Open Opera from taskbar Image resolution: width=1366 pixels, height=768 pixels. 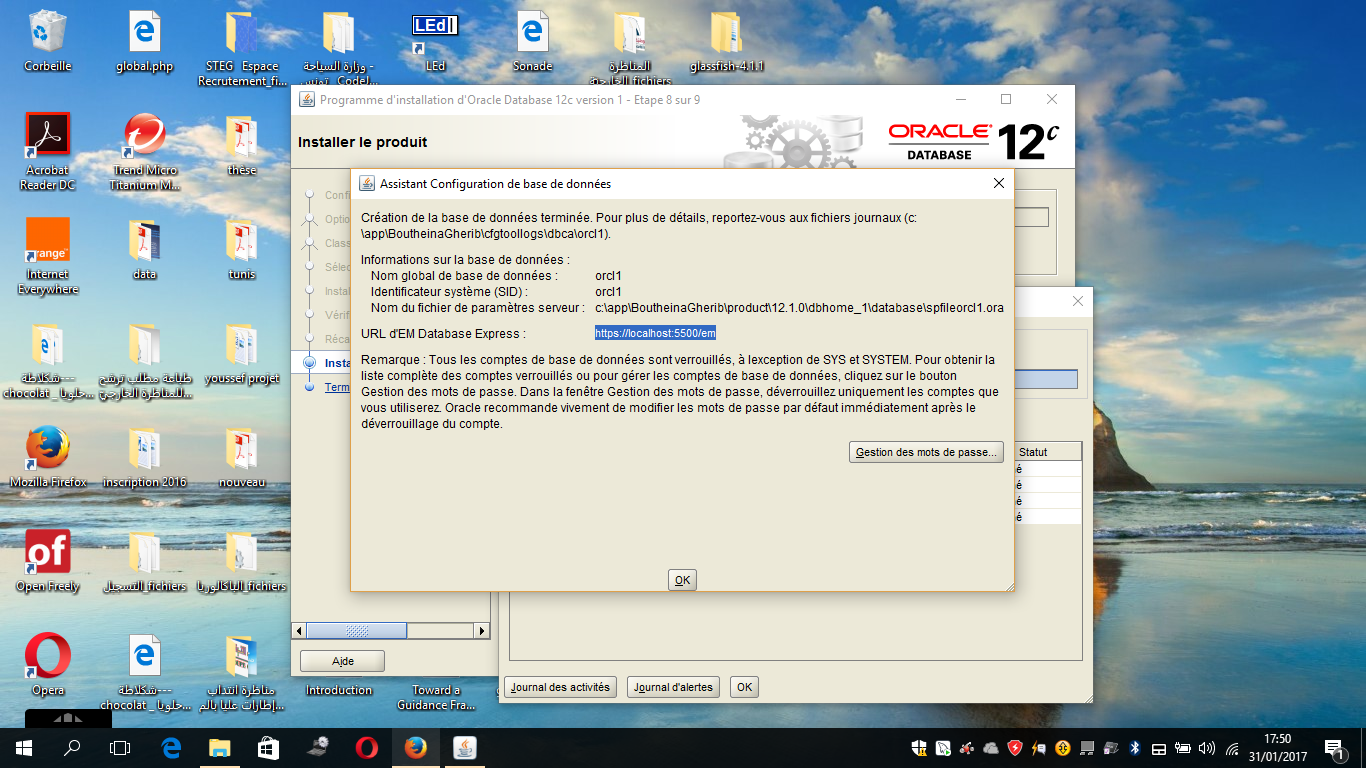(367, 747)
